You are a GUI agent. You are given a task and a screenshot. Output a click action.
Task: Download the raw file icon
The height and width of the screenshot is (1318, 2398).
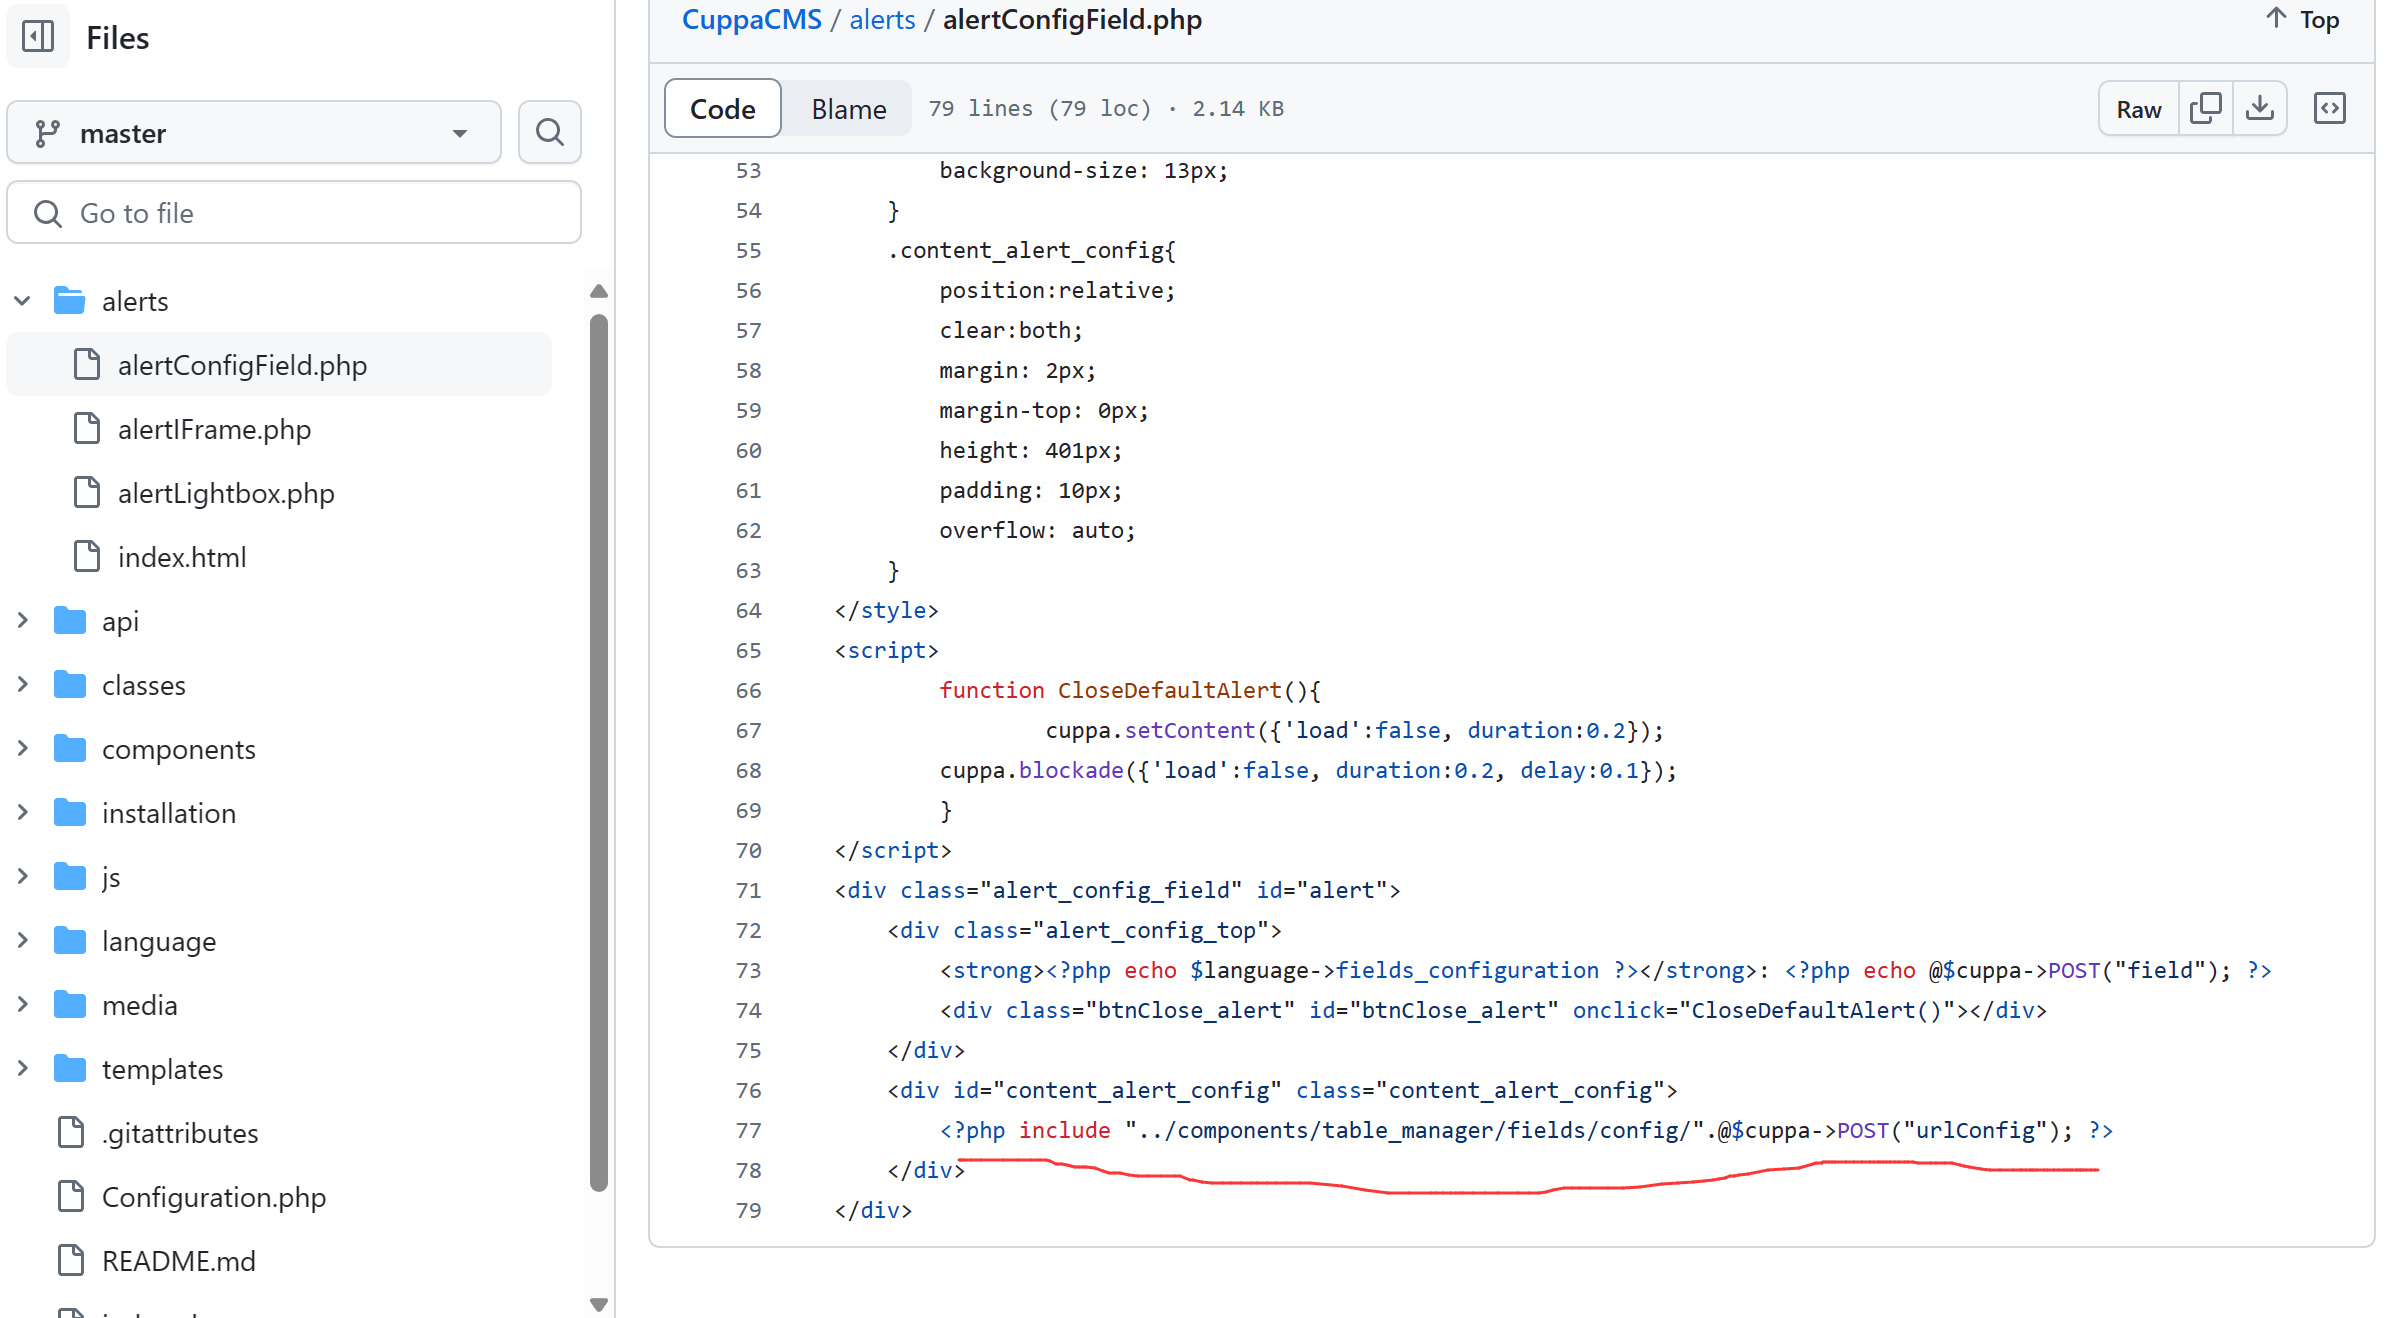click(x=2259, y=109)
